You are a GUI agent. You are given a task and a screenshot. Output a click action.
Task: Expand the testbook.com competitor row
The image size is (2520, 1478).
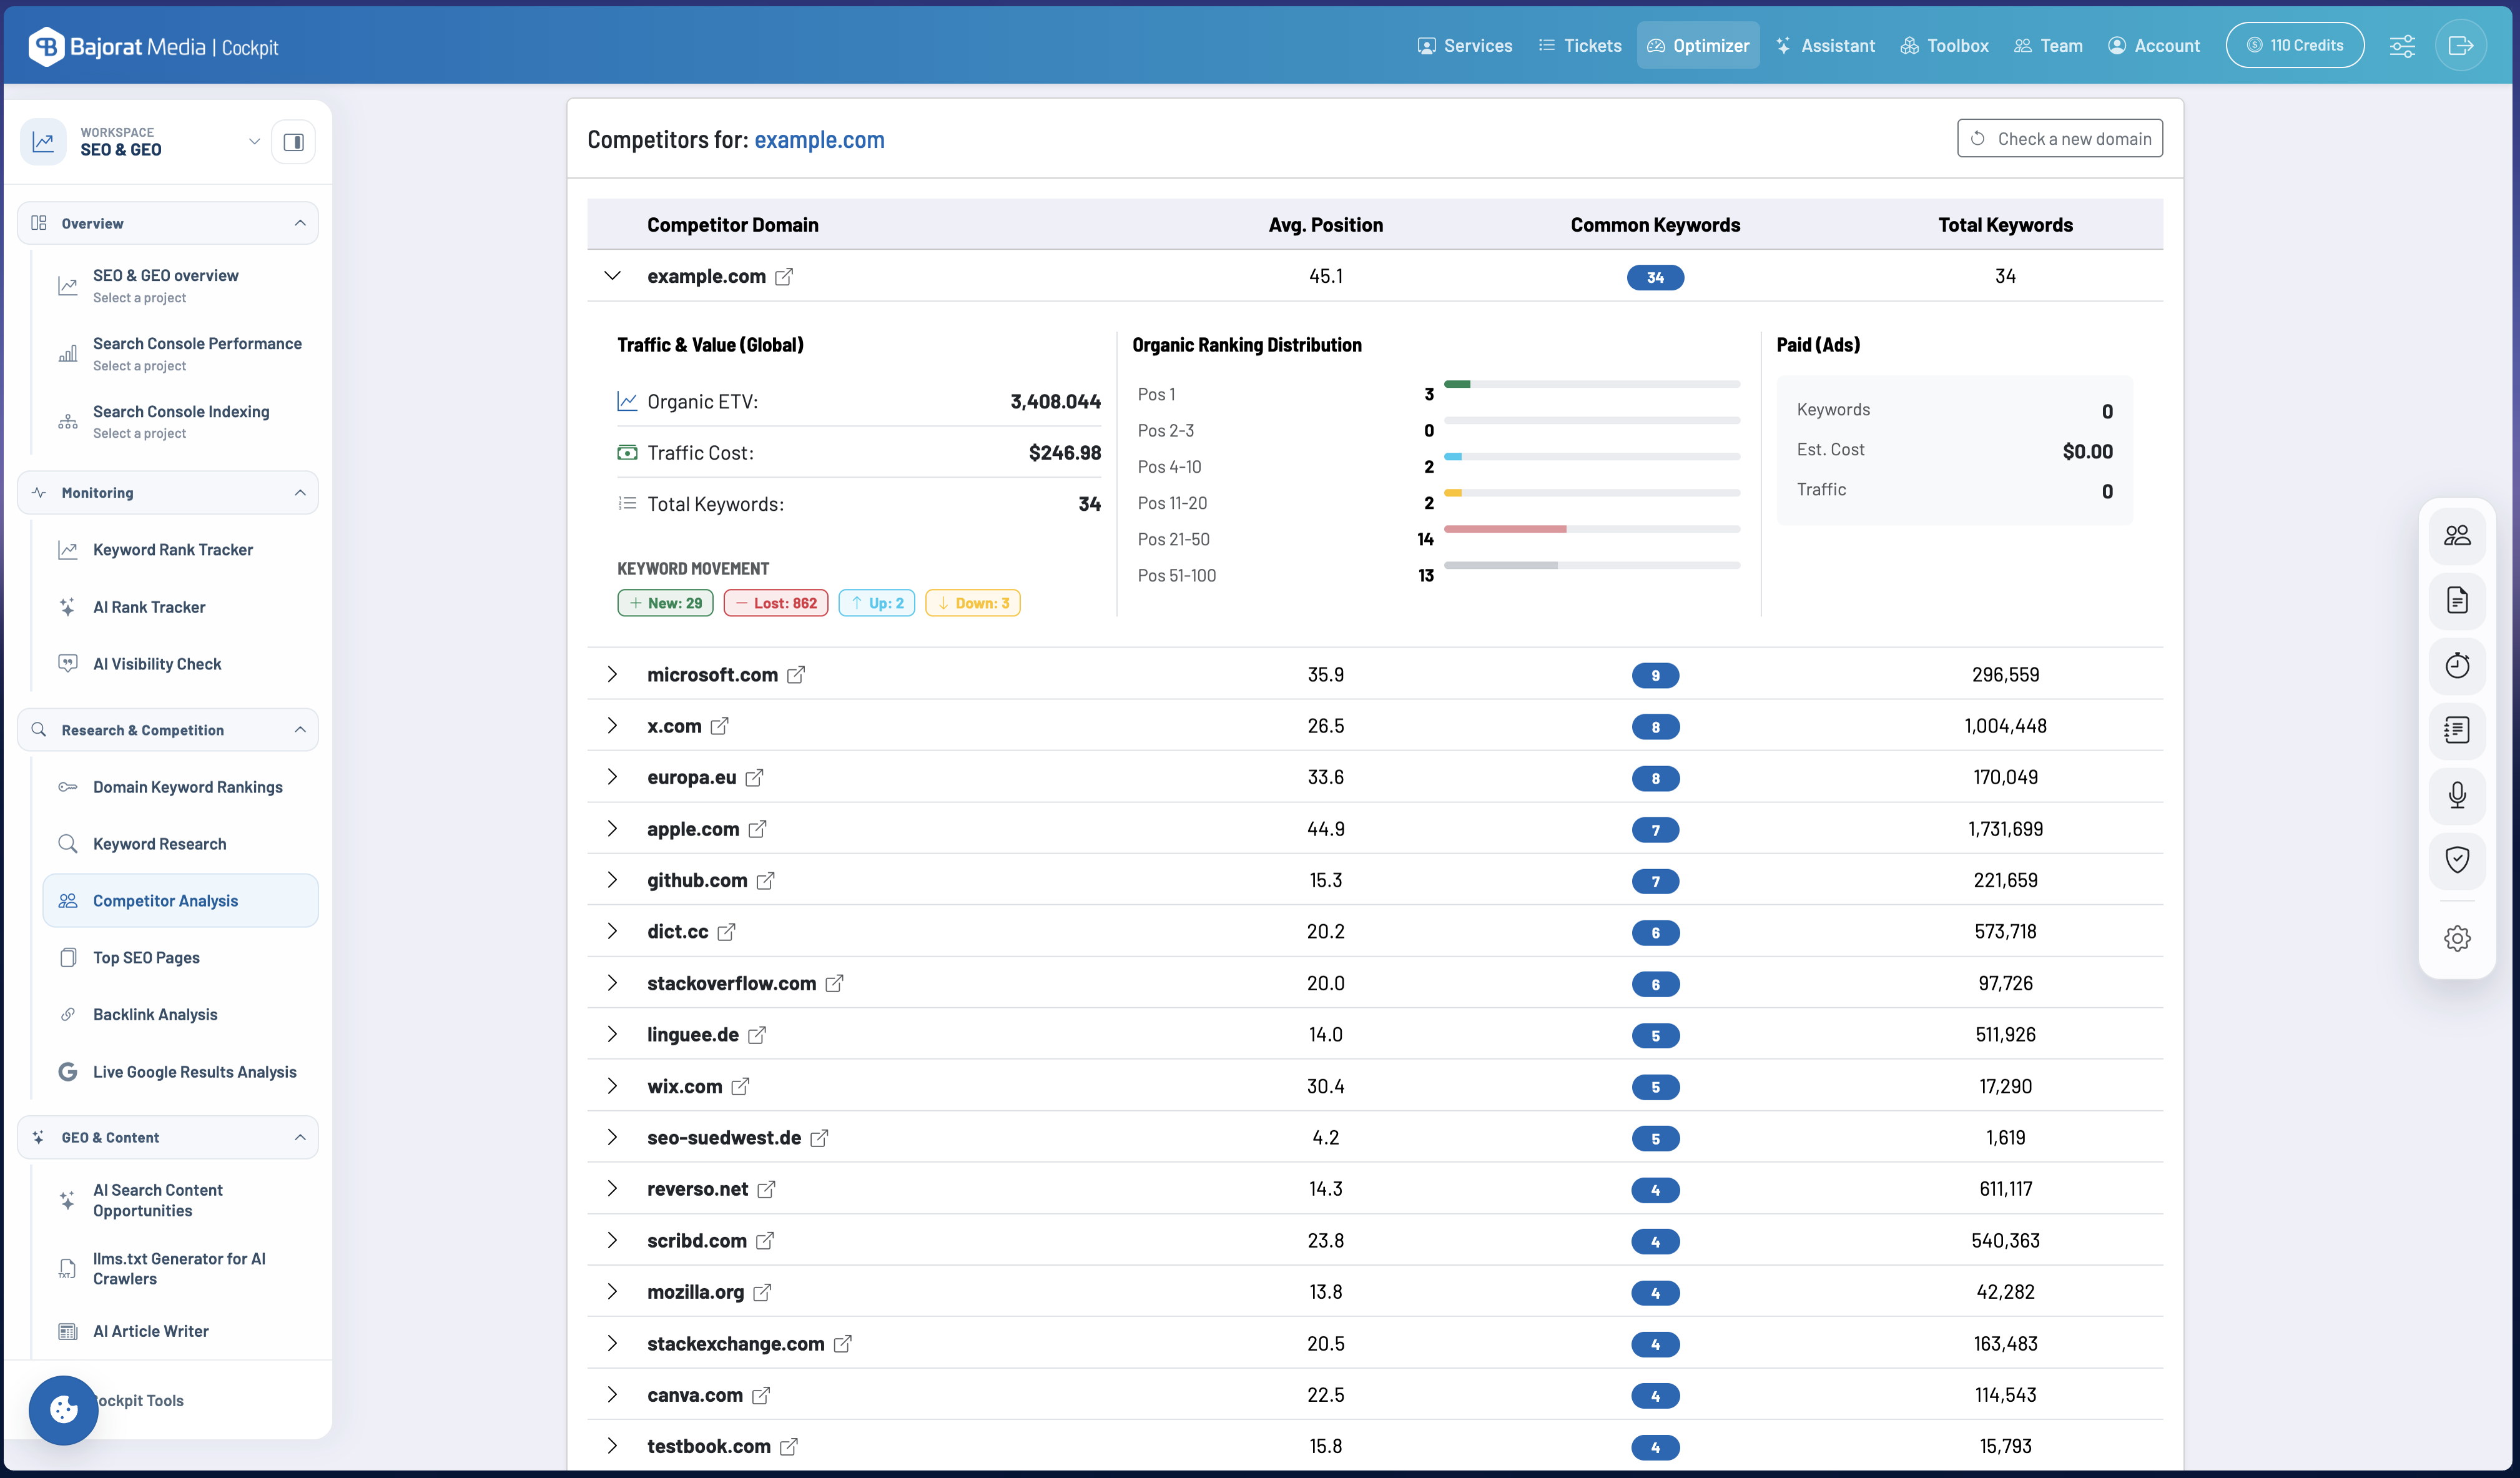click(x=612, y=1447)
